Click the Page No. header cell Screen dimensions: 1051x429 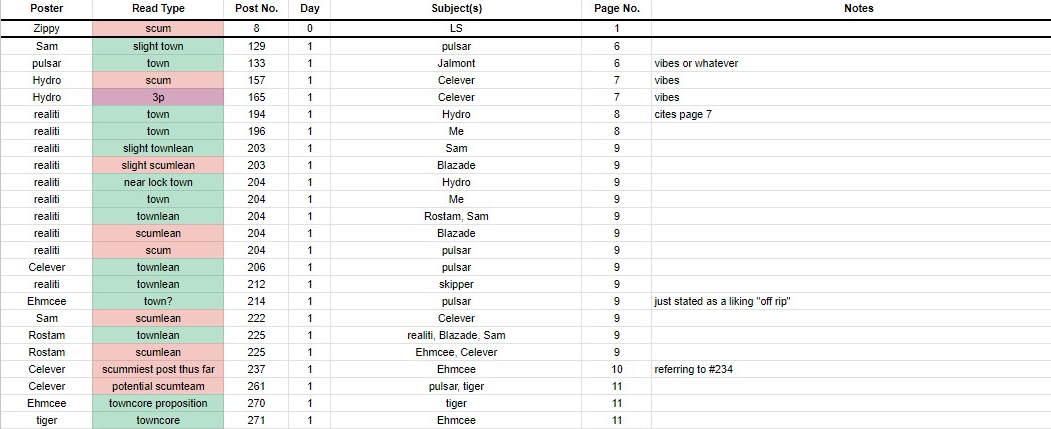[616, 8]
